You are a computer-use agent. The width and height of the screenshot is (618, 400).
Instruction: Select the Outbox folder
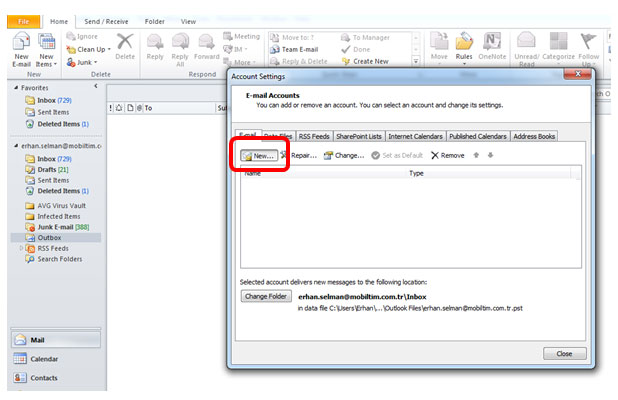[x=56, y=238]
